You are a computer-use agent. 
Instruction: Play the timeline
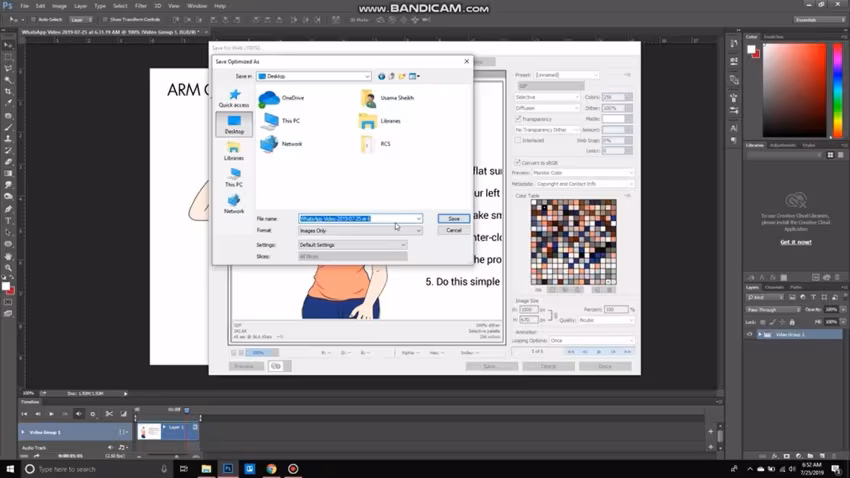pyautogui.click(x=51, y=414)
